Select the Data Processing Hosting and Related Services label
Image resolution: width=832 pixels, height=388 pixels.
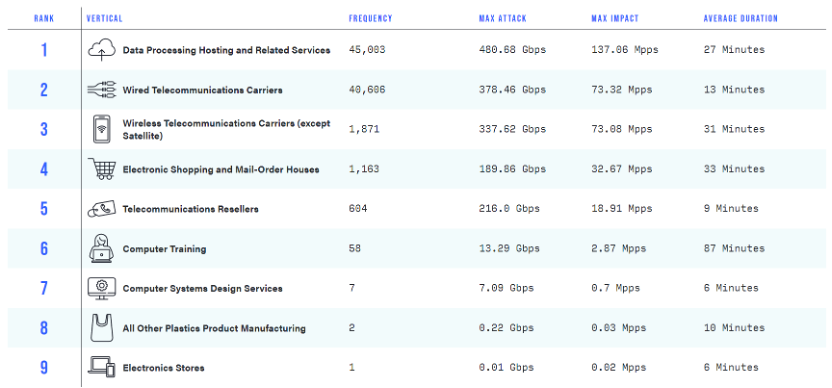pyautogui.click(x=227, y=50)
